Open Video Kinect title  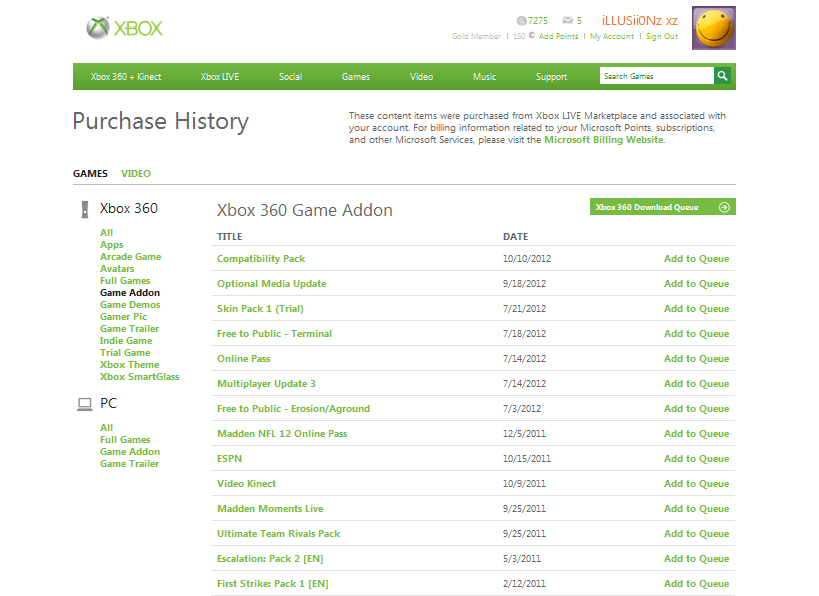(x=247, y=484)
